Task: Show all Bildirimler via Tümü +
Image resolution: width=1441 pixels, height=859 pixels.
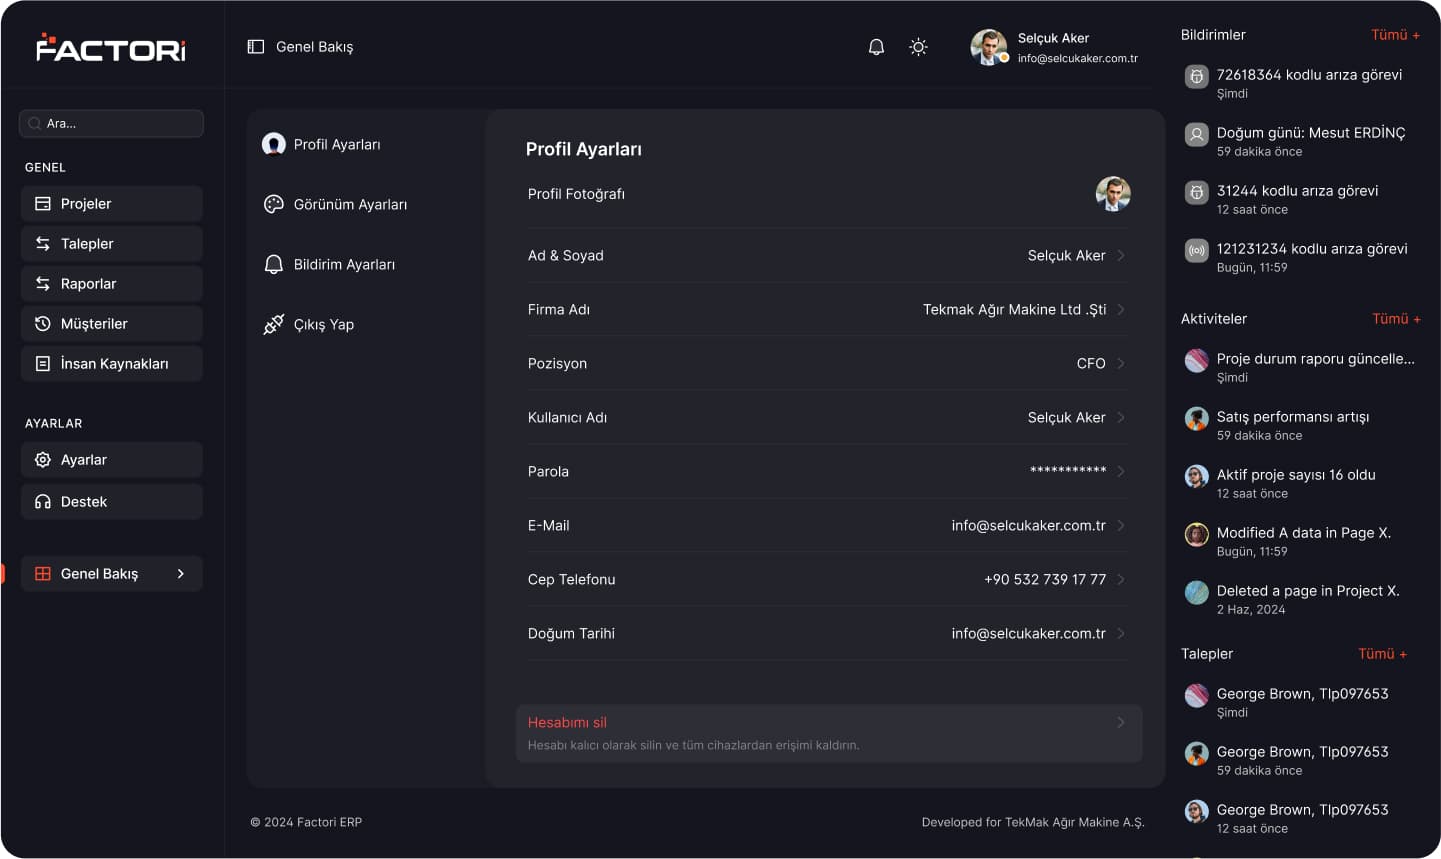Action: point(1395,35)
